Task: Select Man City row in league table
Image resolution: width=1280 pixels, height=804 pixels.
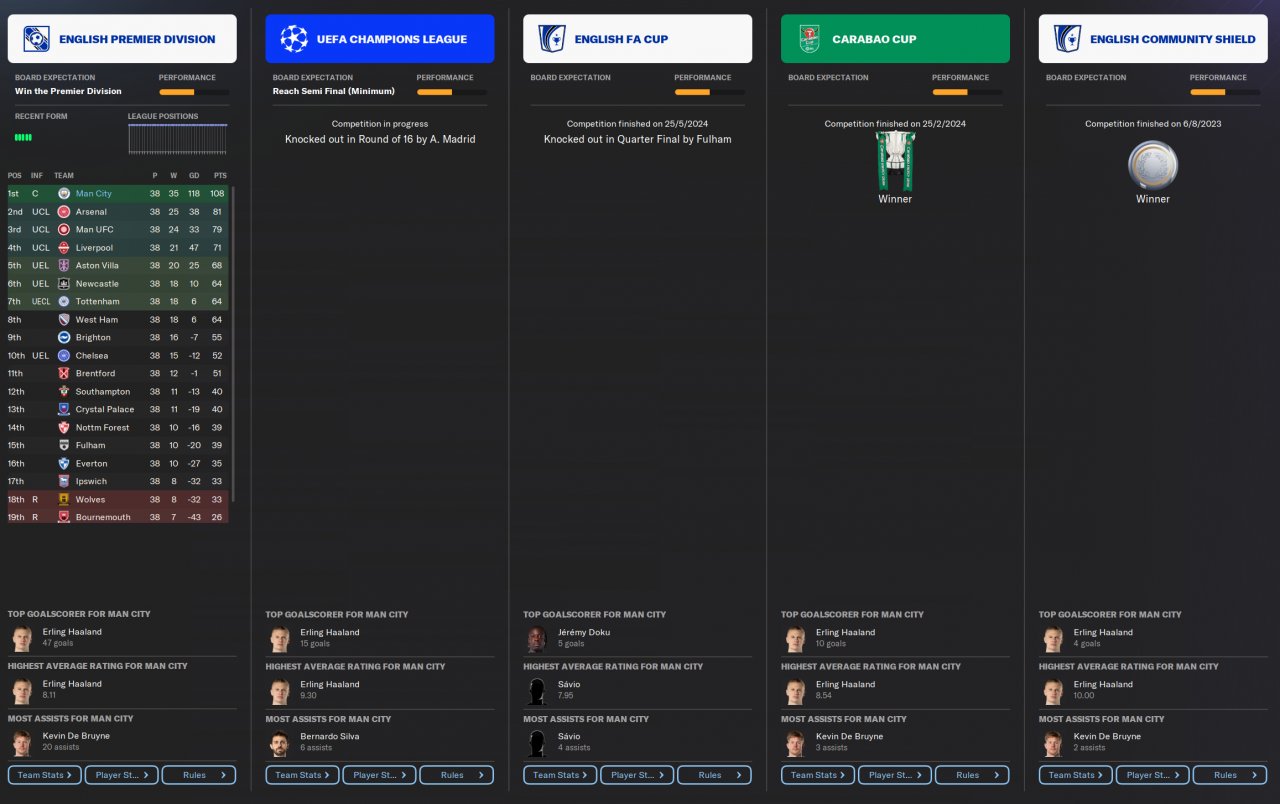Action: tap(118, 194)
